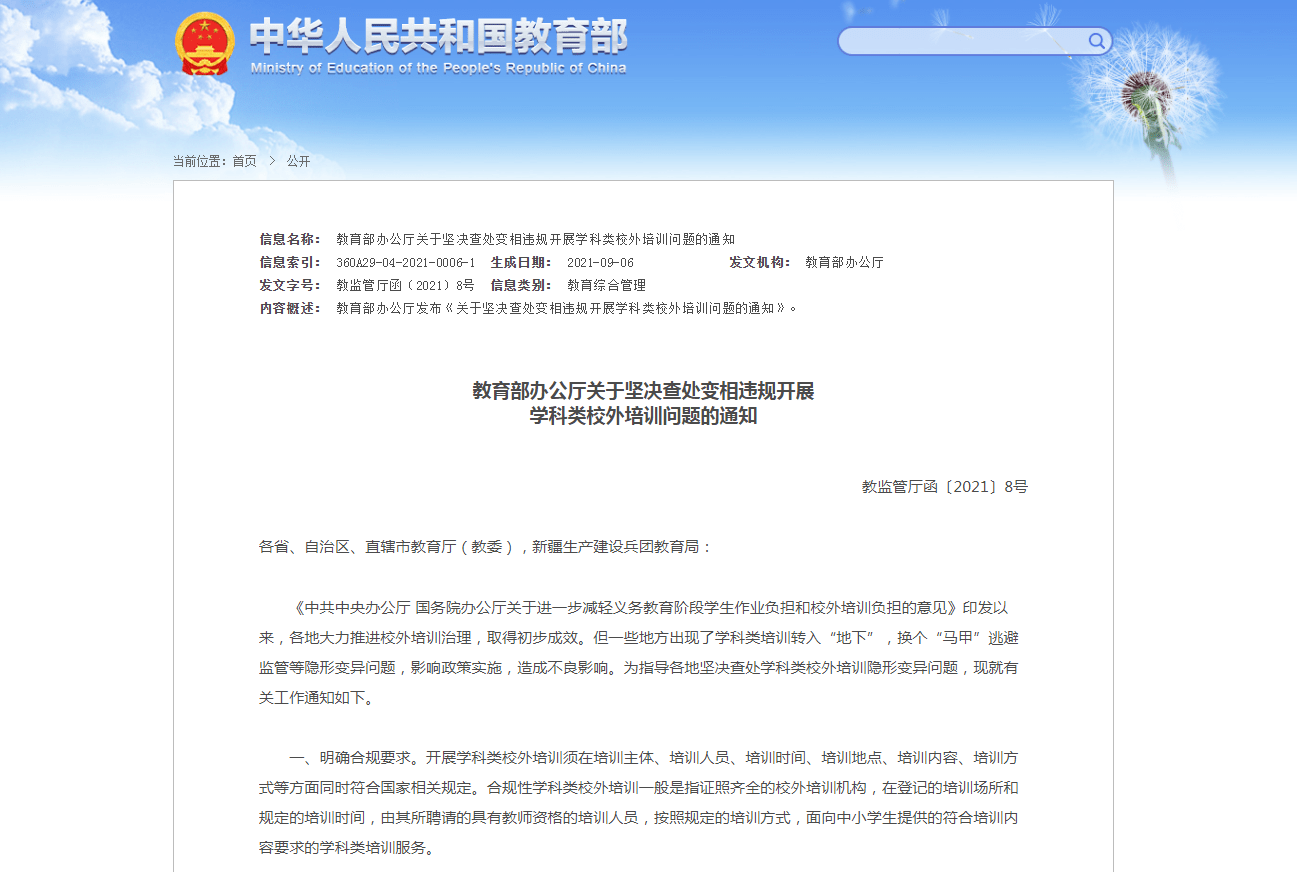Image resolution: width=1297 pixels, height=872 pixels.
Task: Click the 生成日期 label
Action: (x=521, y=262)
